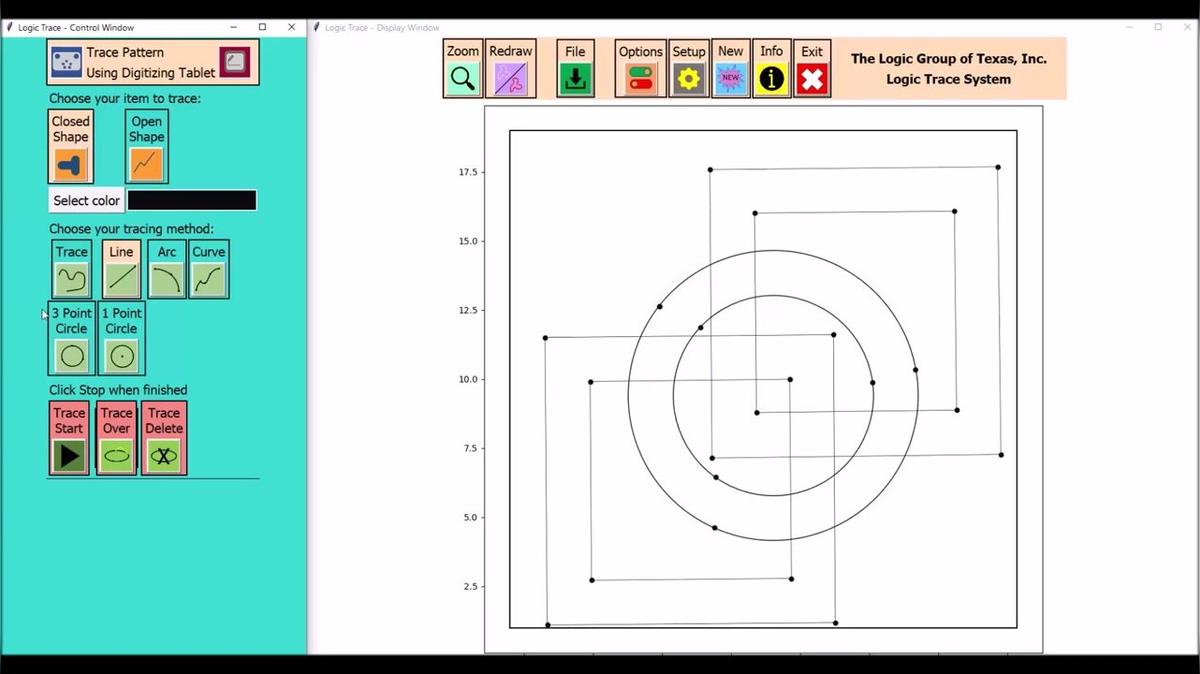Select the Arc tracing method
The height and width of the screenshot is (674, 1200).
pos(165,269)
